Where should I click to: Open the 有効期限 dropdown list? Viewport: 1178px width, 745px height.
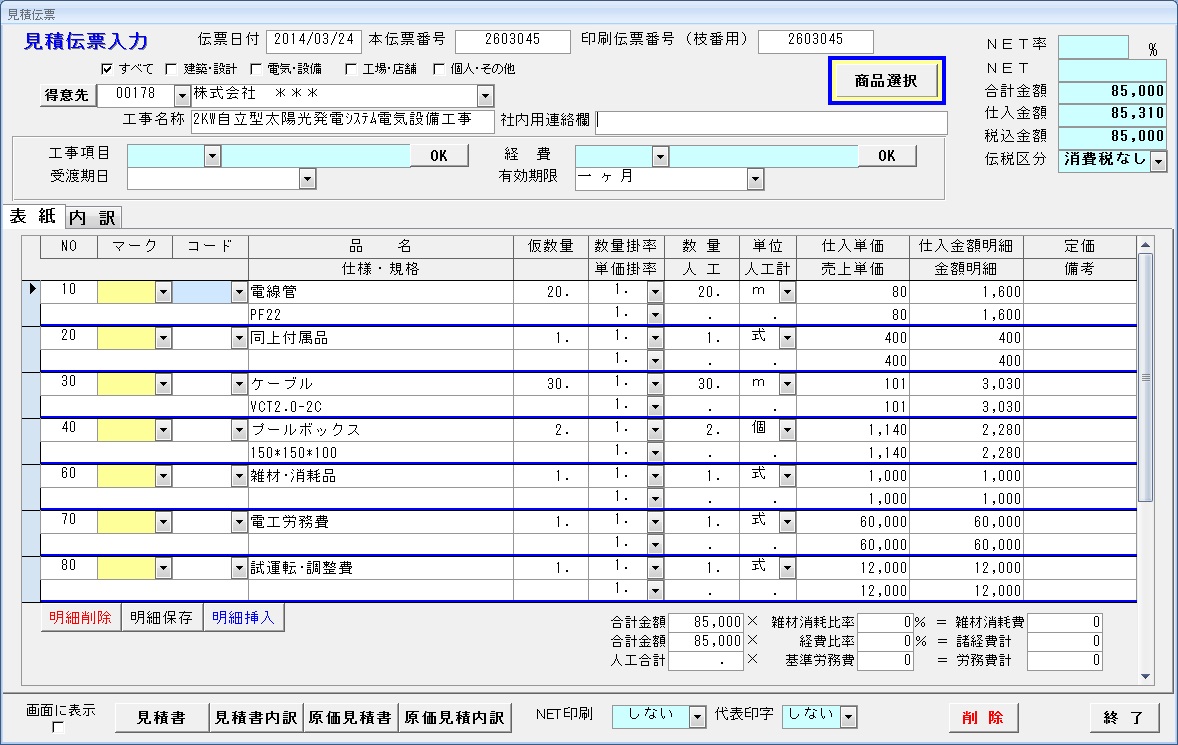756,179
